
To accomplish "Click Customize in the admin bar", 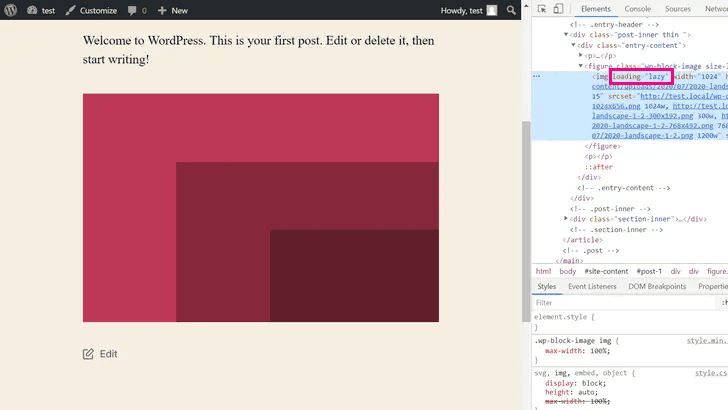I will [91, 10].
